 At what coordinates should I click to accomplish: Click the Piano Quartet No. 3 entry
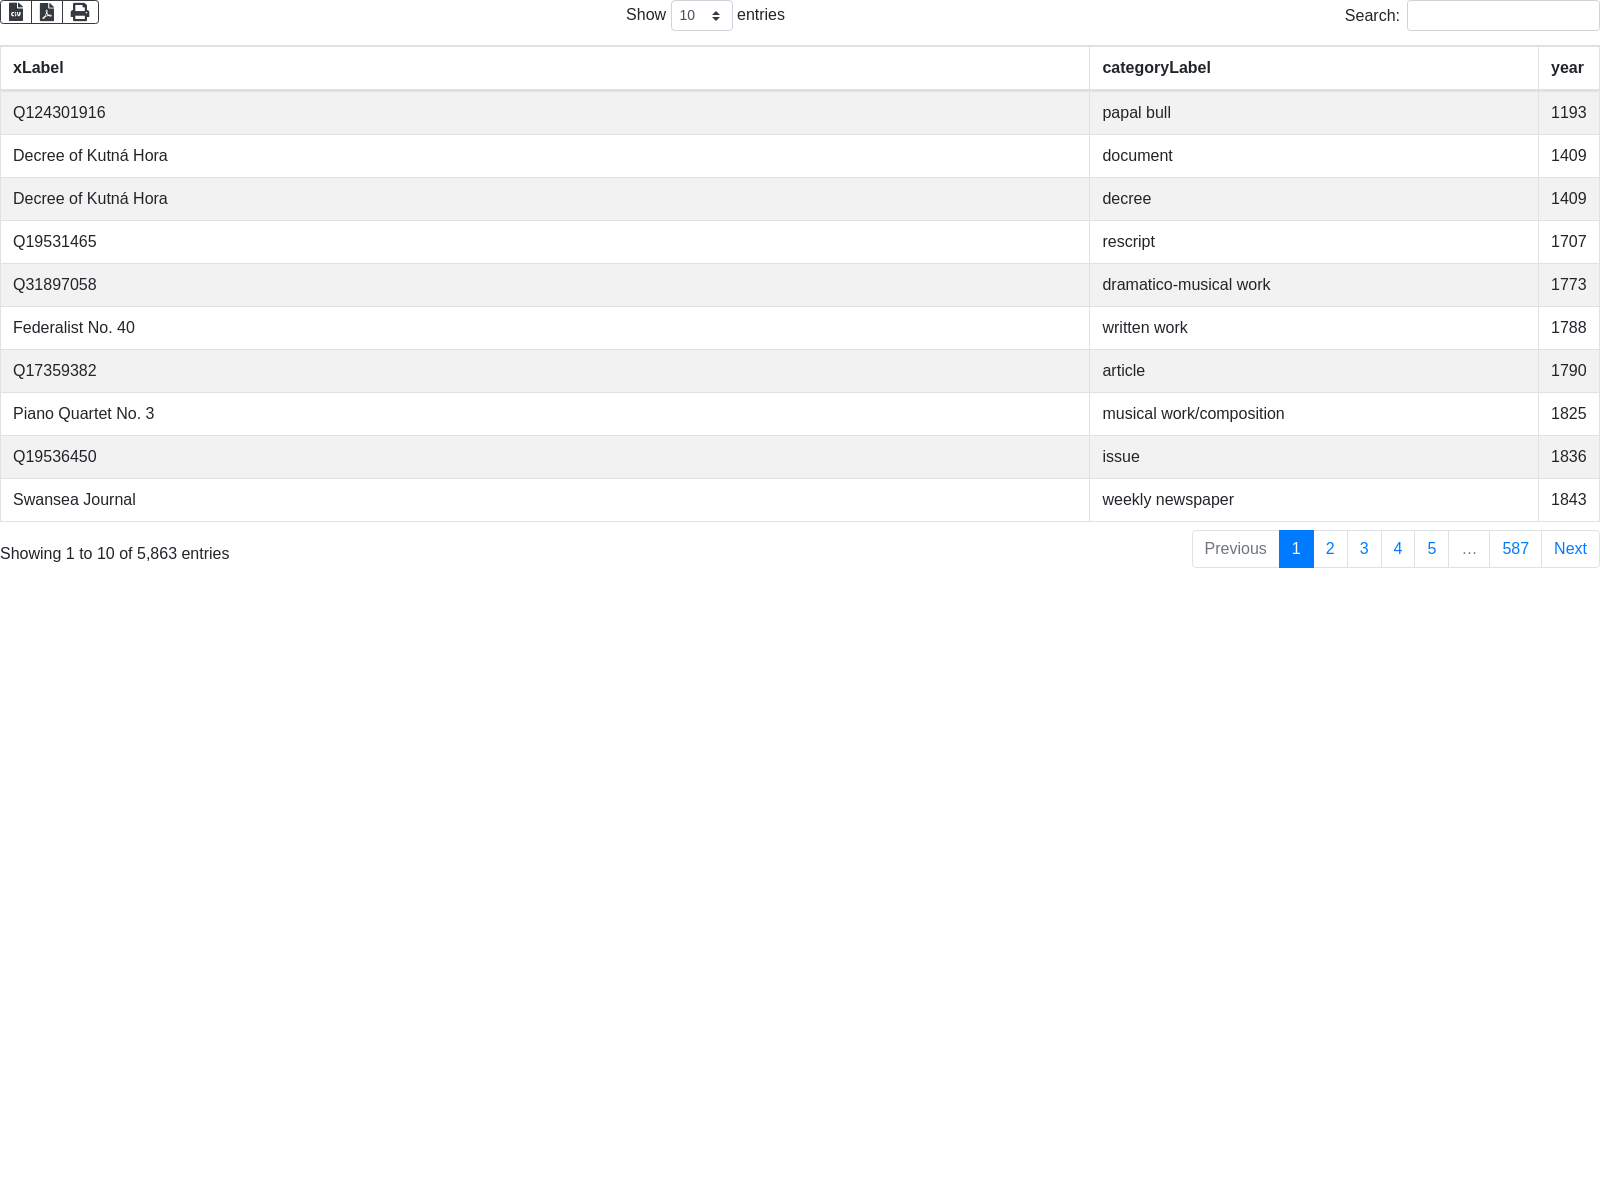point(84,414)
